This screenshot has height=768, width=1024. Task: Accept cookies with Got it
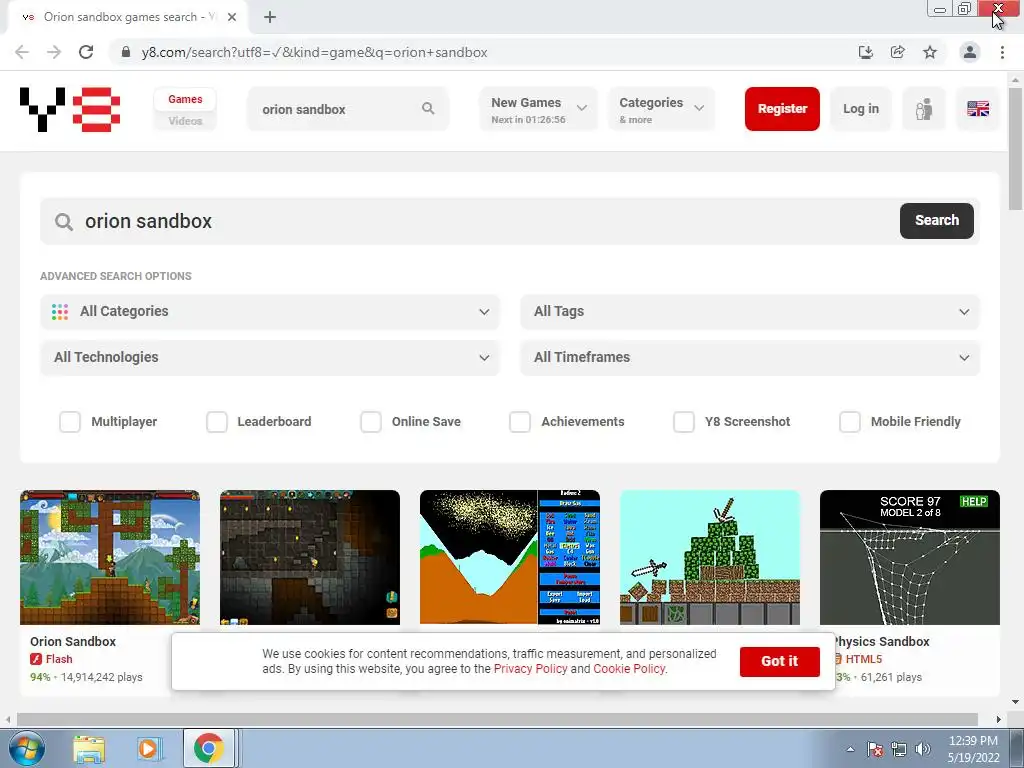(779, 662)
